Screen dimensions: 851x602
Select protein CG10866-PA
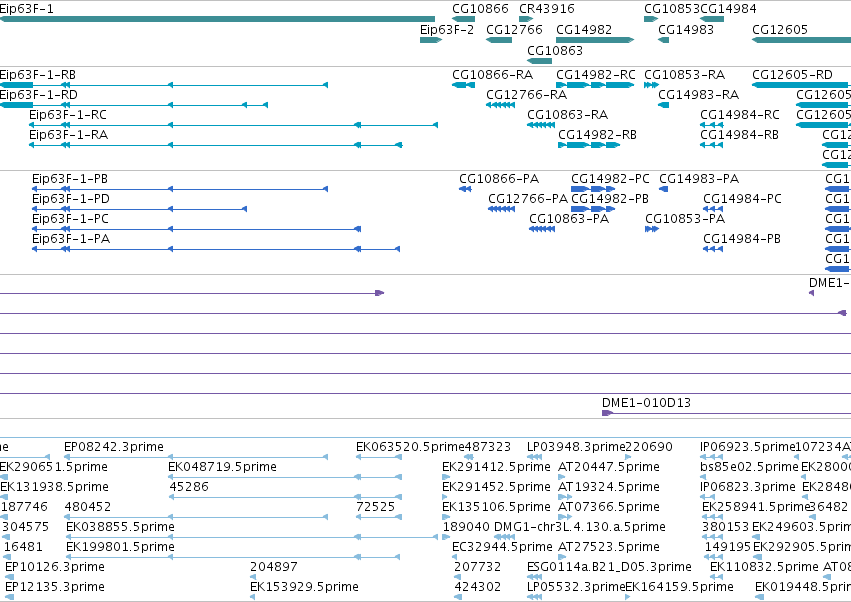499,179
